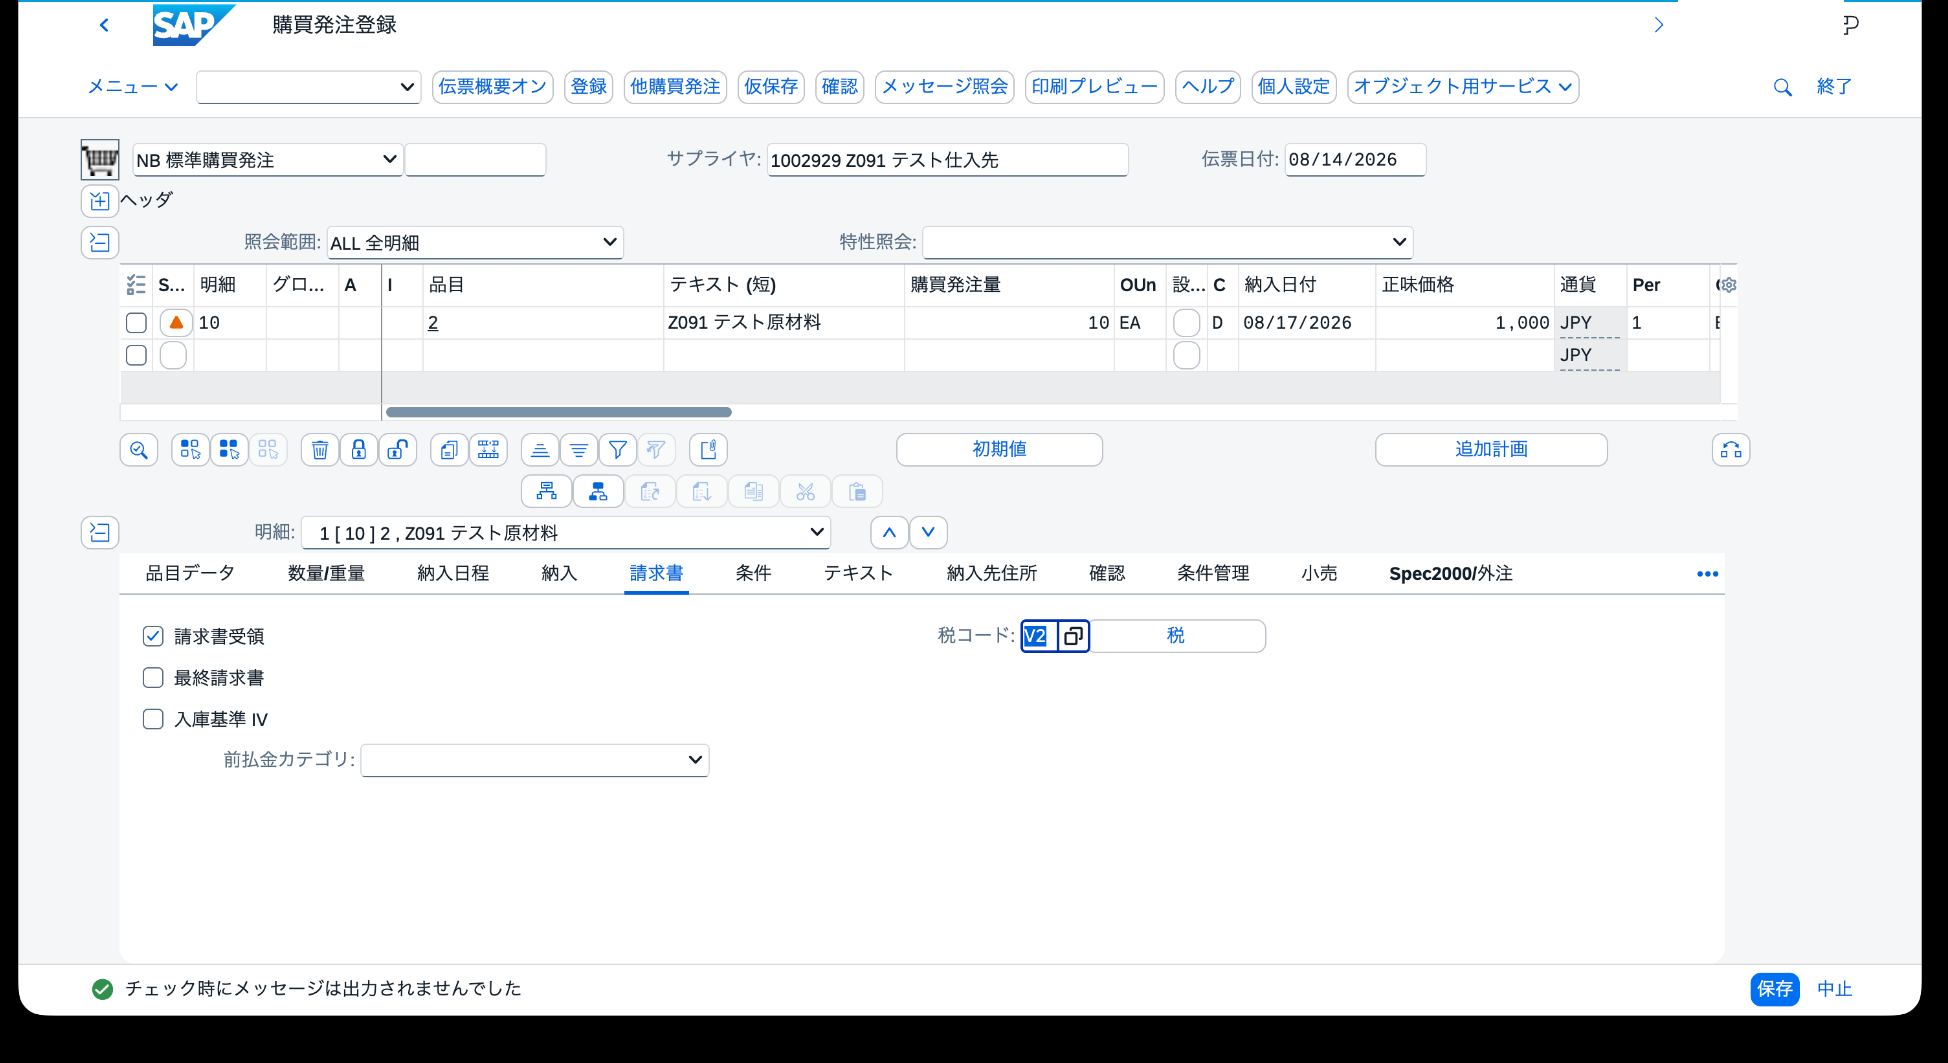Open table settings gear icon
This screenshot has width=1948, height=1063.
[1728, 285]
